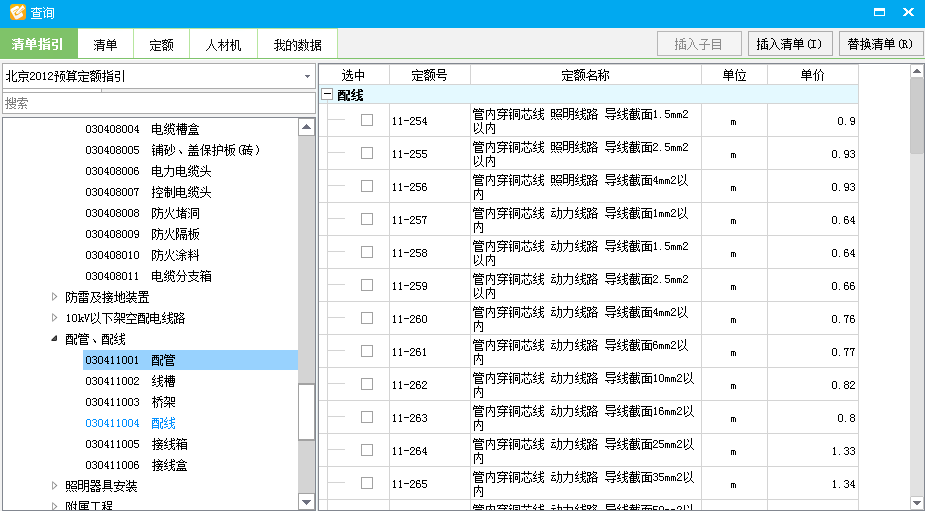925x511 pixels.
Task: Click the 插入清单(I) button
Action: coord(790,44)
